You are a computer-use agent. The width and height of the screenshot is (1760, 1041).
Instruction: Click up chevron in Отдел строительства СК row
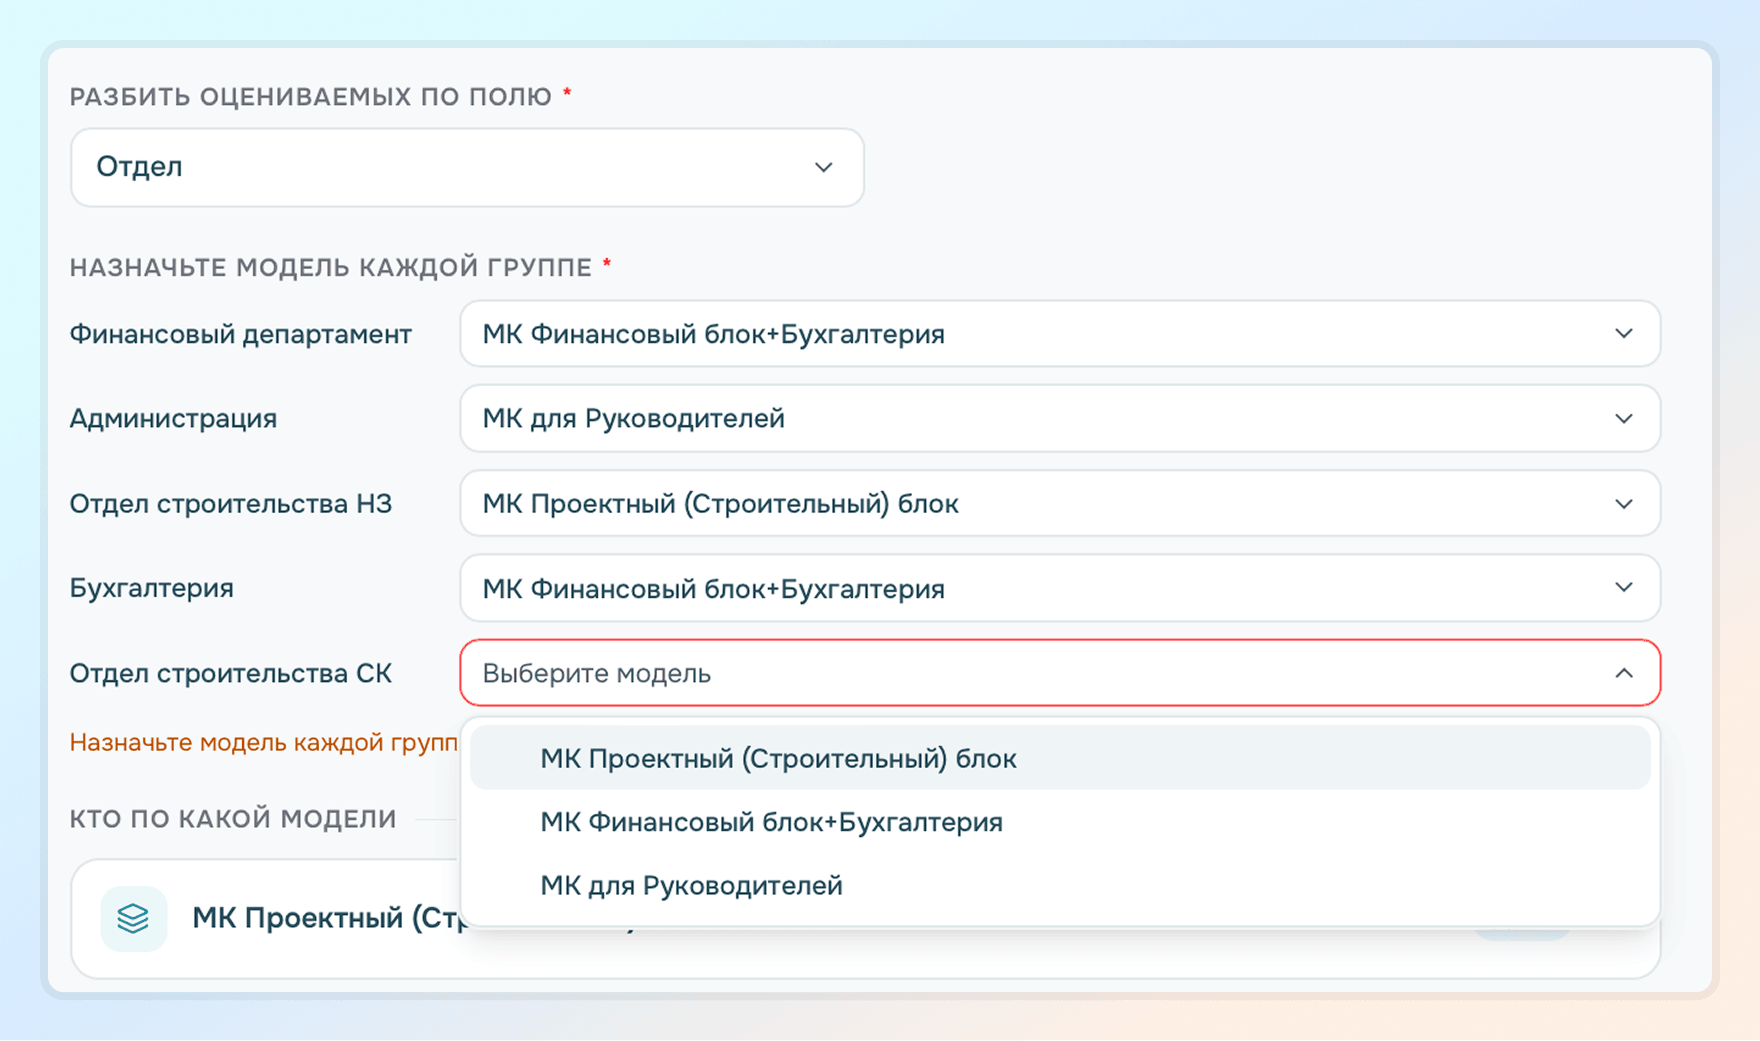coord(1624,673)
